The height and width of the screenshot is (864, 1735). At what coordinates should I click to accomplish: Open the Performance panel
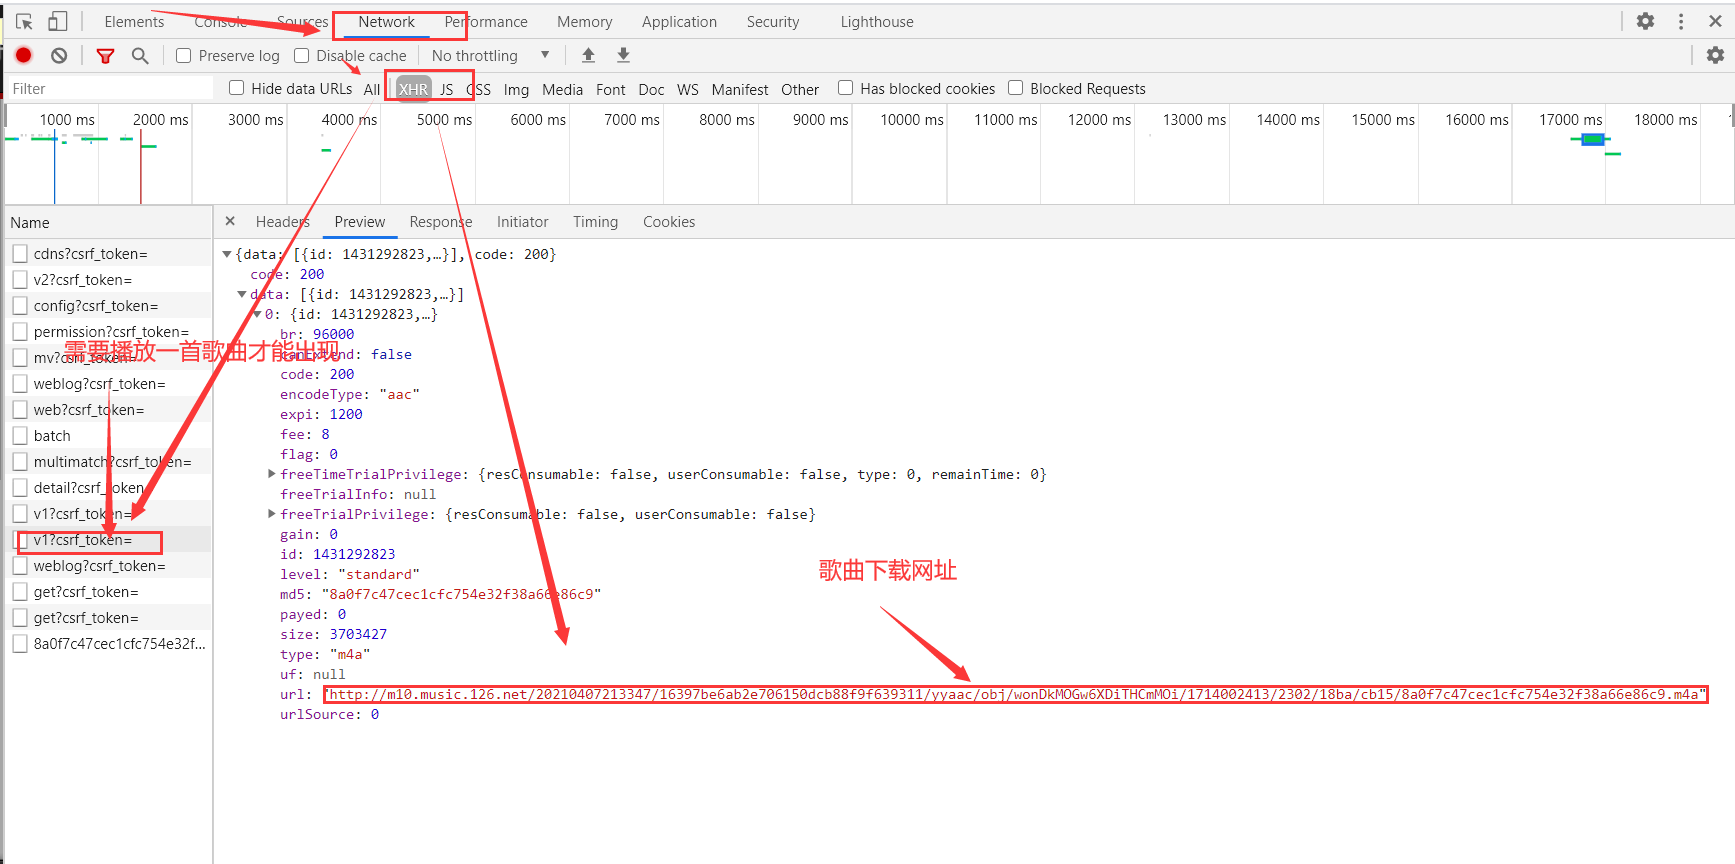(486, 22)
